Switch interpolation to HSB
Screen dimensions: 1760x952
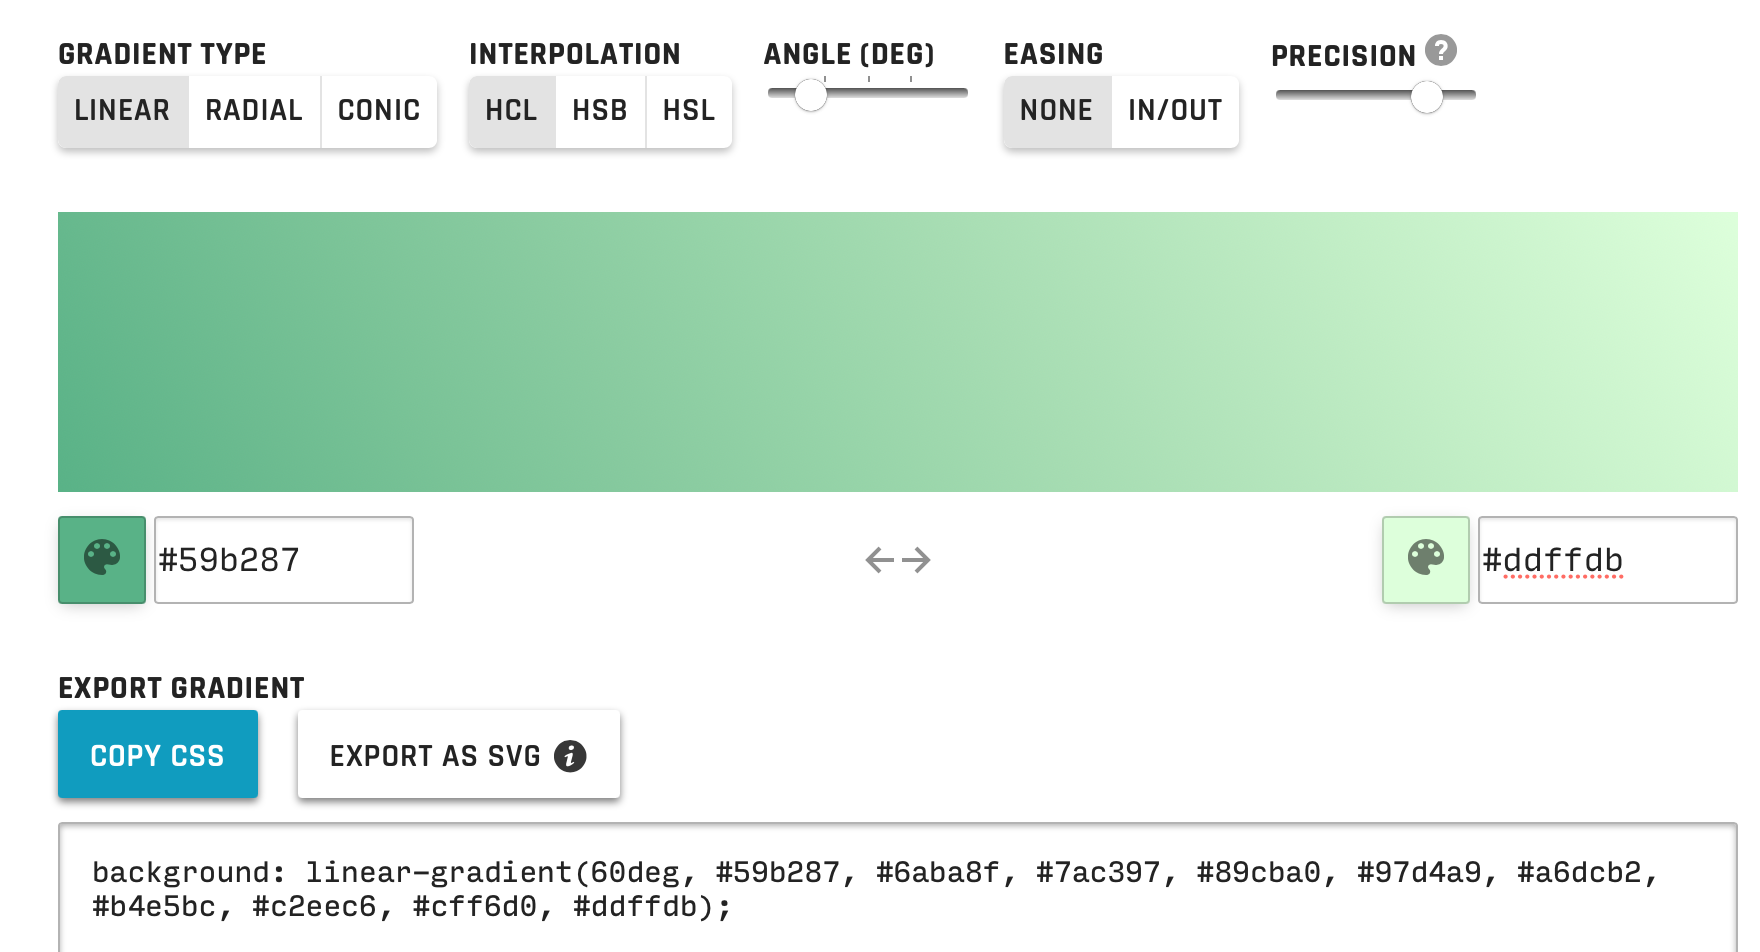coord(599,111)
